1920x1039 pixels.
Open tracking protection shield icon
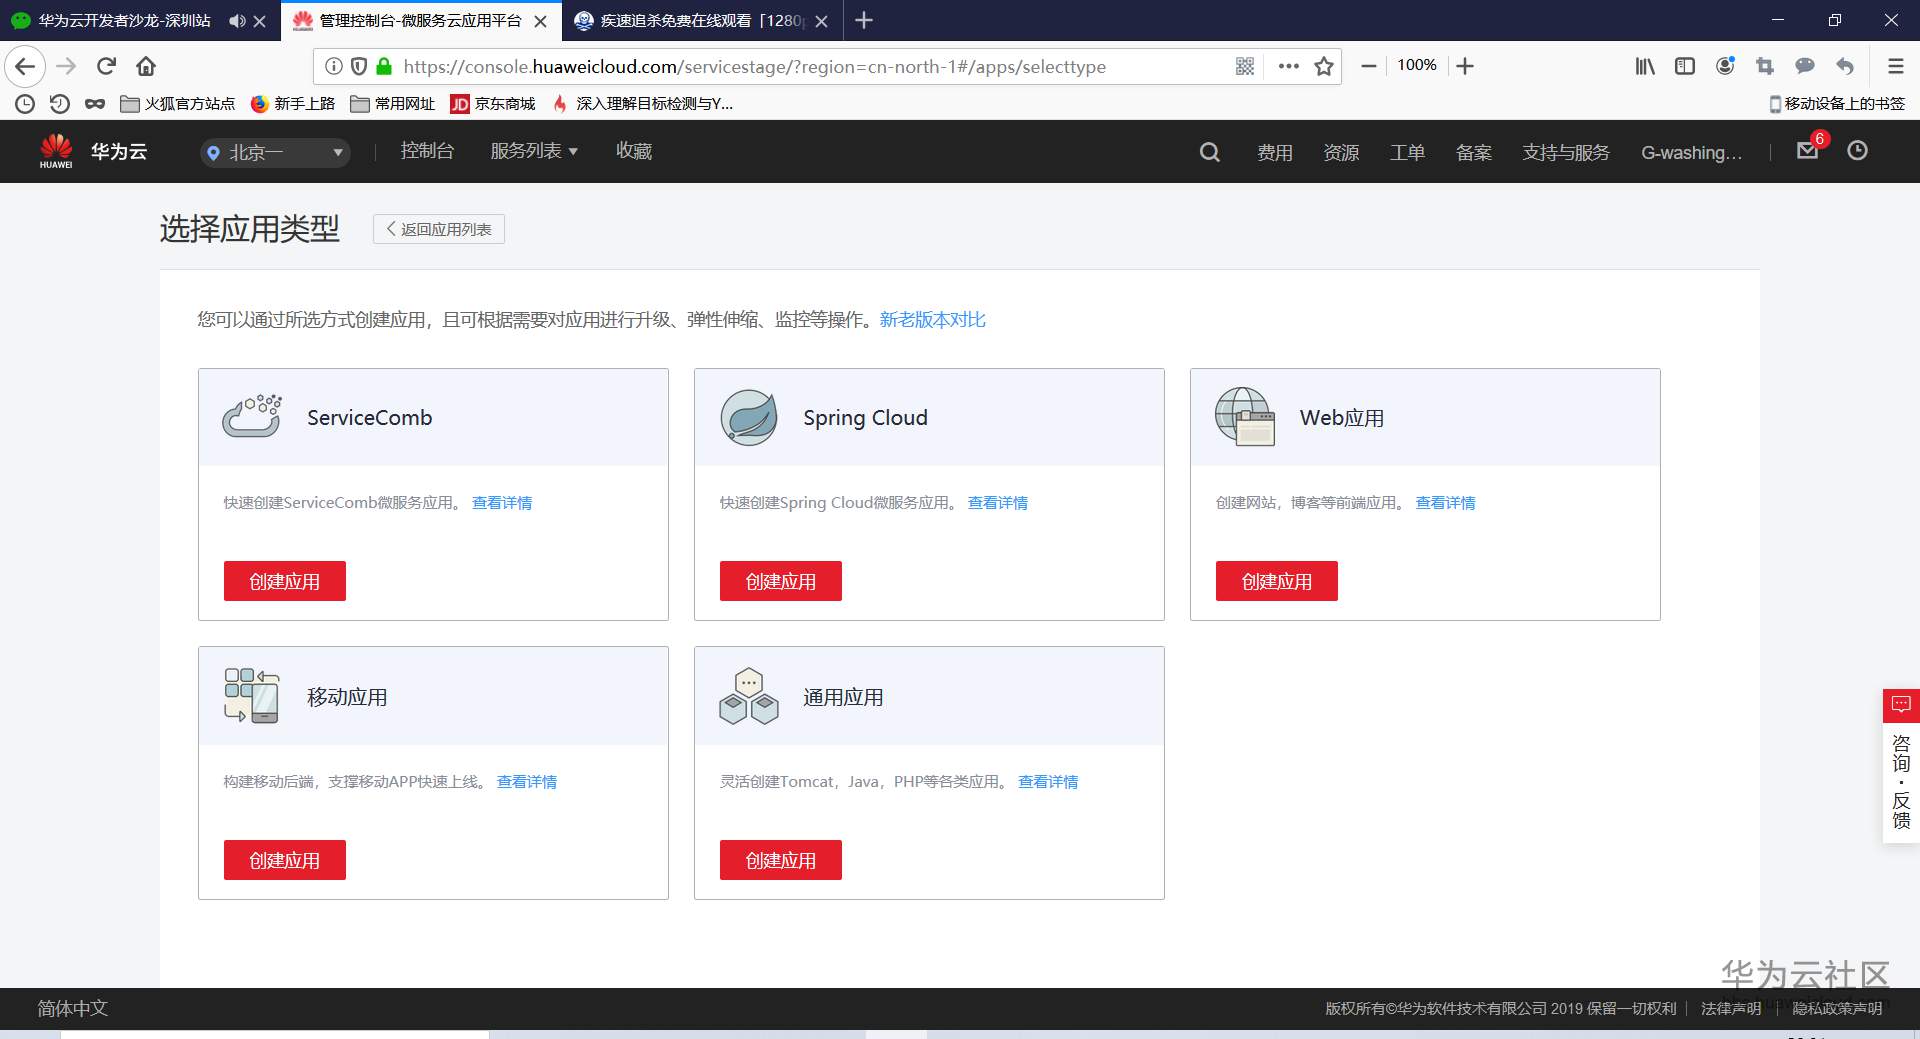tap(359, 66)
